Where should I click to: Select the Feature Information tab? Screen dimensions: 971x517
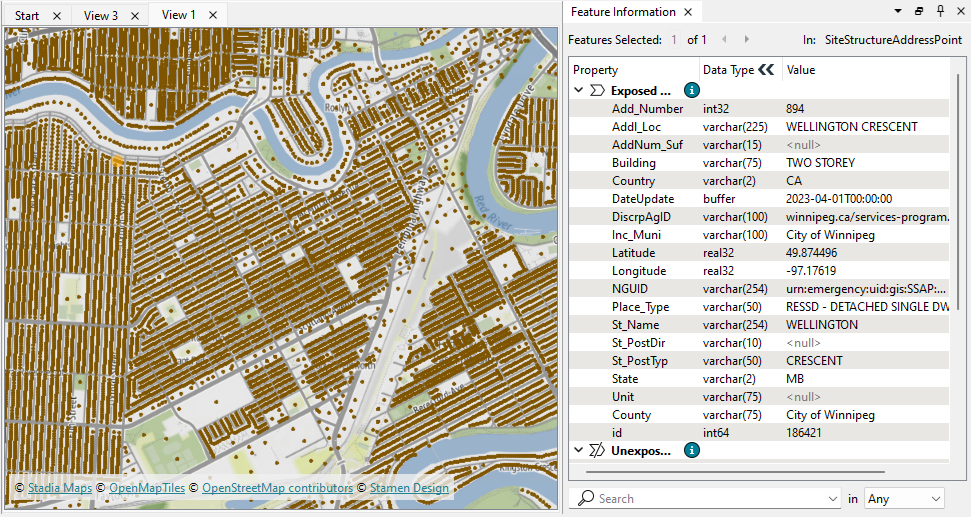coord(623,12)
